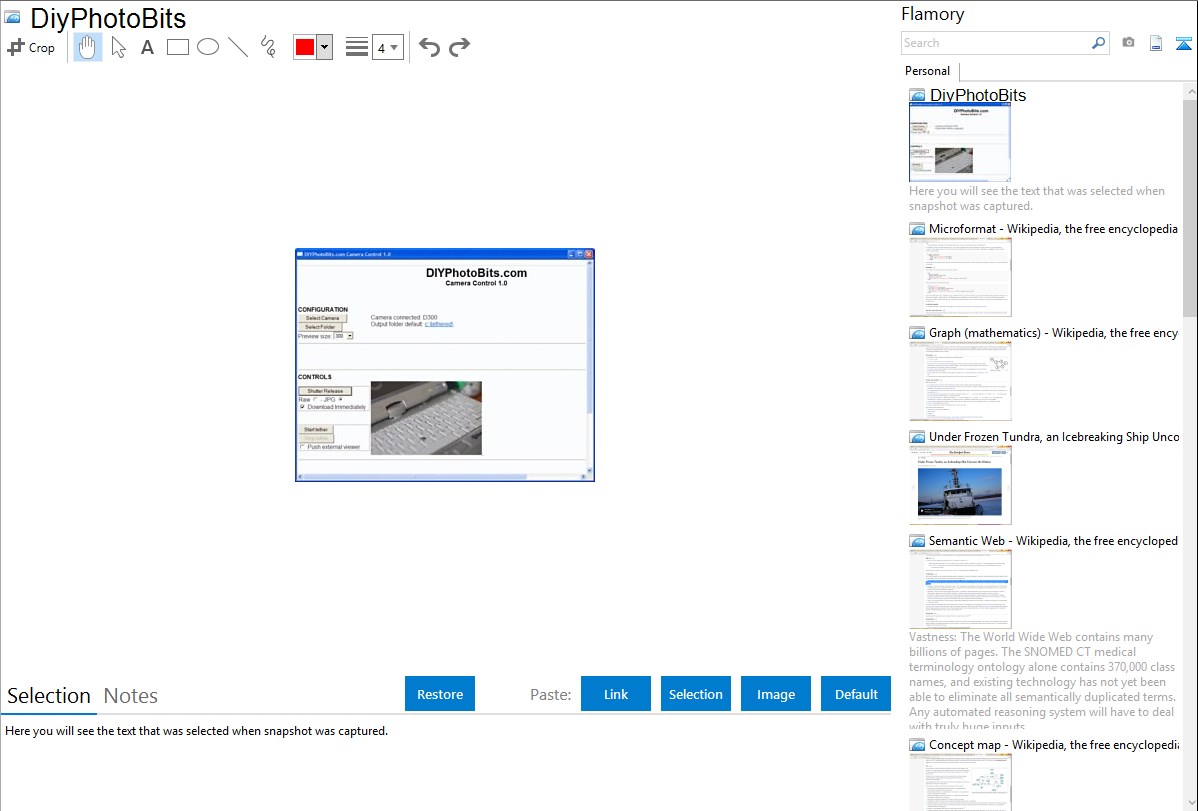The height and width of the screenshot is (811, 1198).
Task: Click the document page icon in Flamory
Action: 1156,44
